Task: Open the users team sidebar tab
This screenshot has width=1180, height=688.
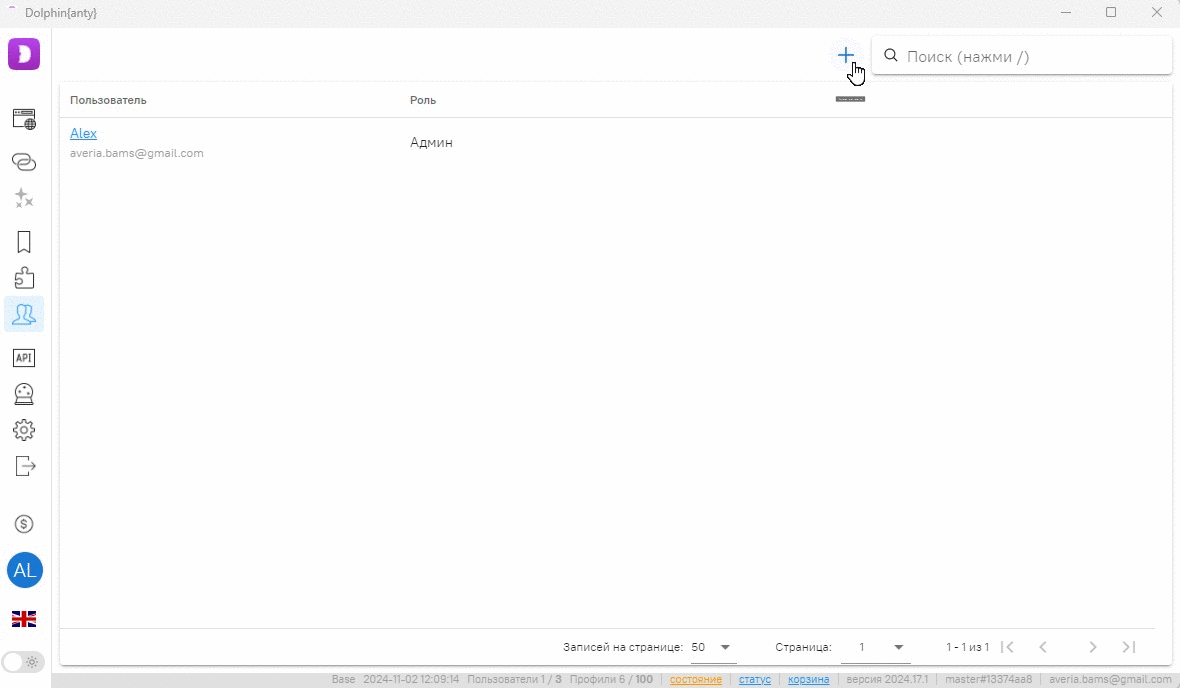Action: point(24,314)
